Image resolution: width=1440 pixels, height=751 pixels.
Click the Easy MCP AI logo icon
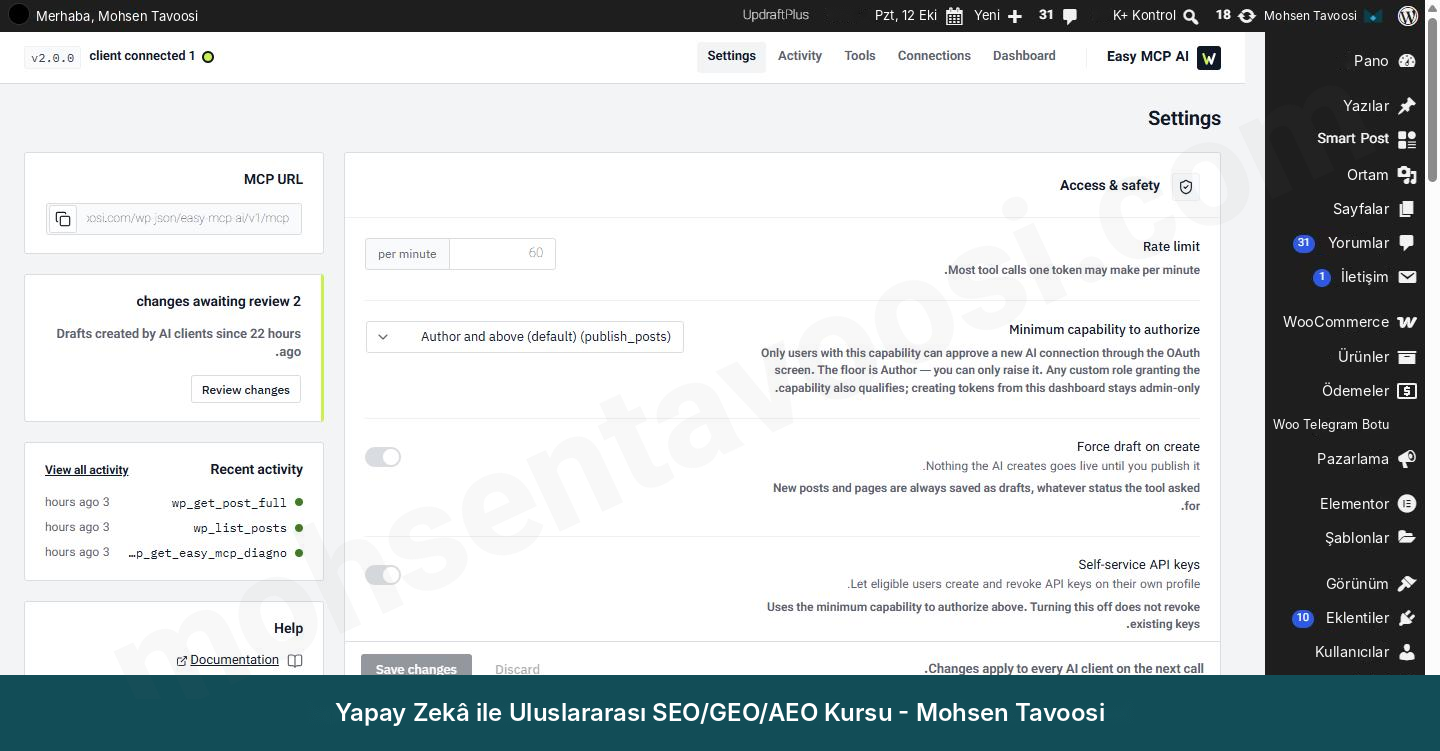1208,58
